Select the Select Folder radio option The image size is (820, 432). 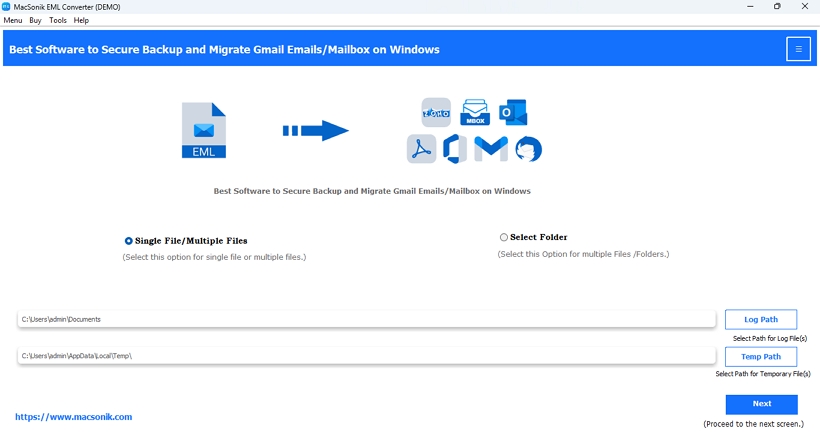coord(504,237)
